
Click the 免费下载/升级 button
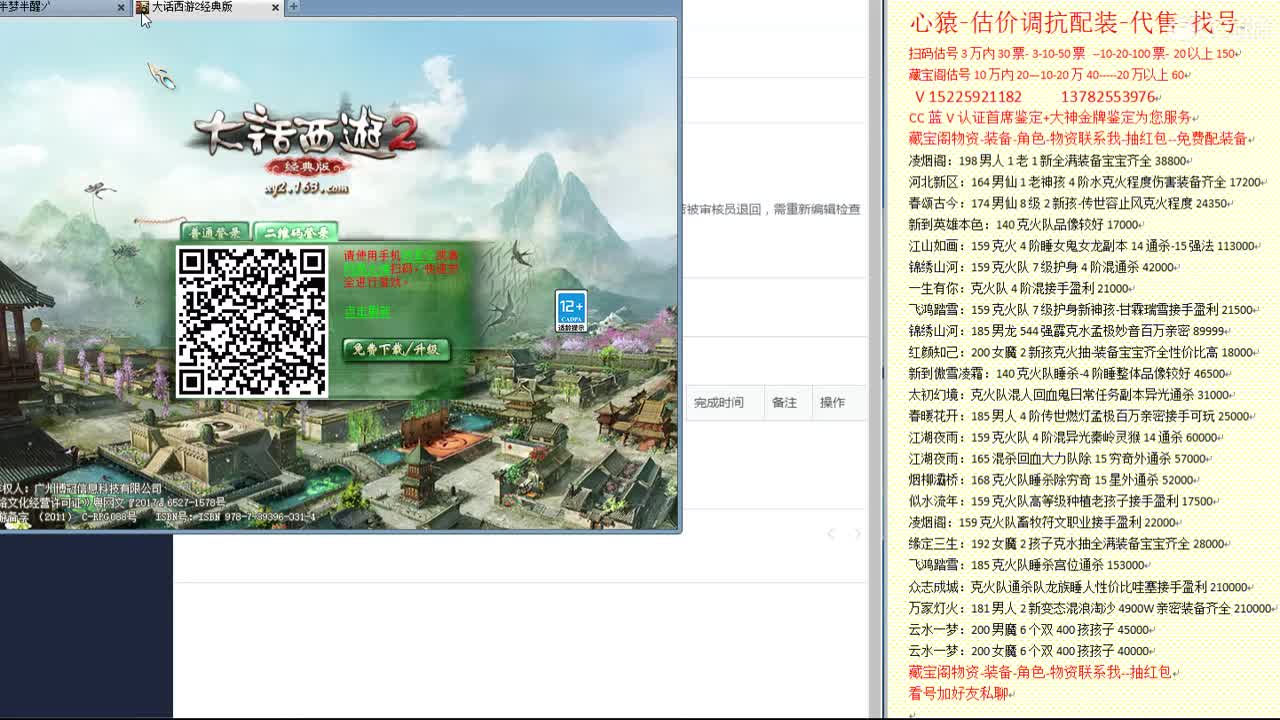[396, 349]
